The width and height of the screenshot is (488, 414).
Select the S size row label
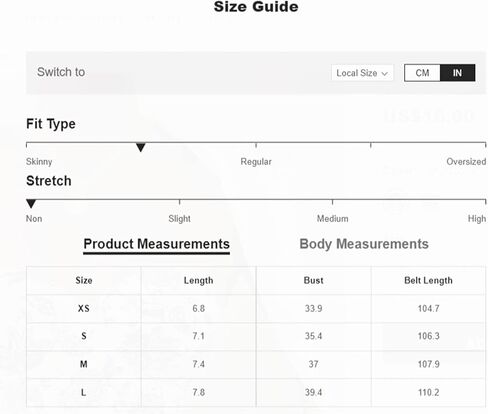[84, 336]
